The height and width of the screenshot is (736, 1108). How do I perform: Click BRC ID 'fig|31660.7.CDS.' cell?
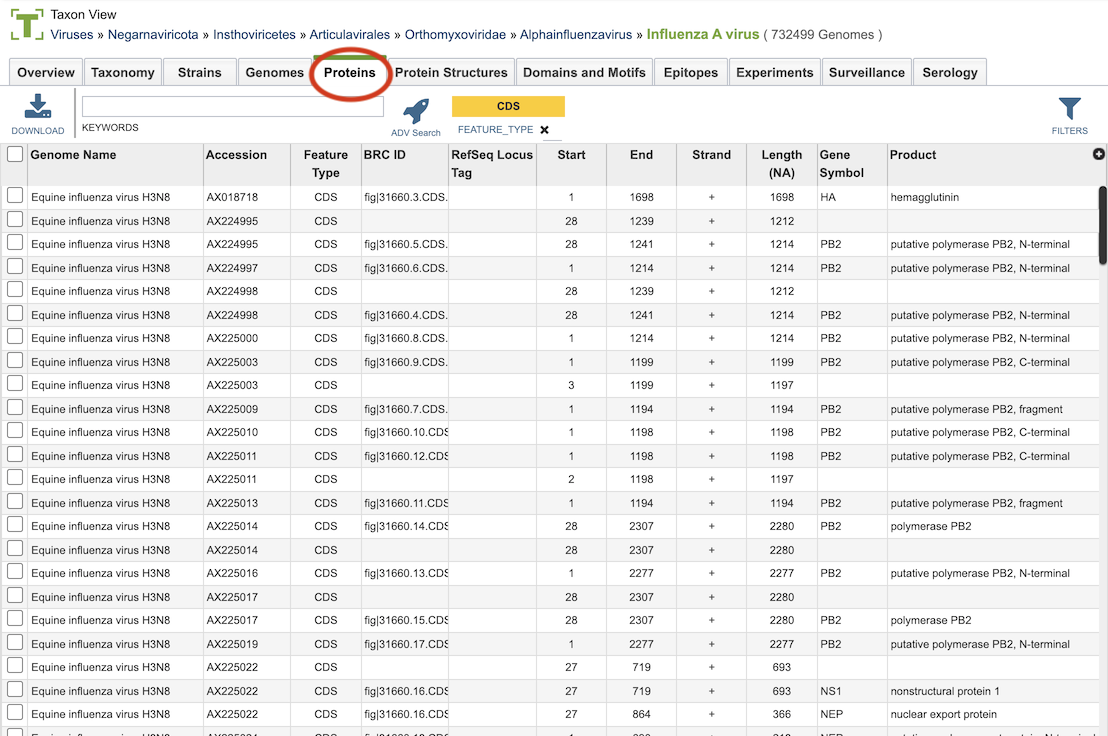pyautogui.click(x=406, y=409)
